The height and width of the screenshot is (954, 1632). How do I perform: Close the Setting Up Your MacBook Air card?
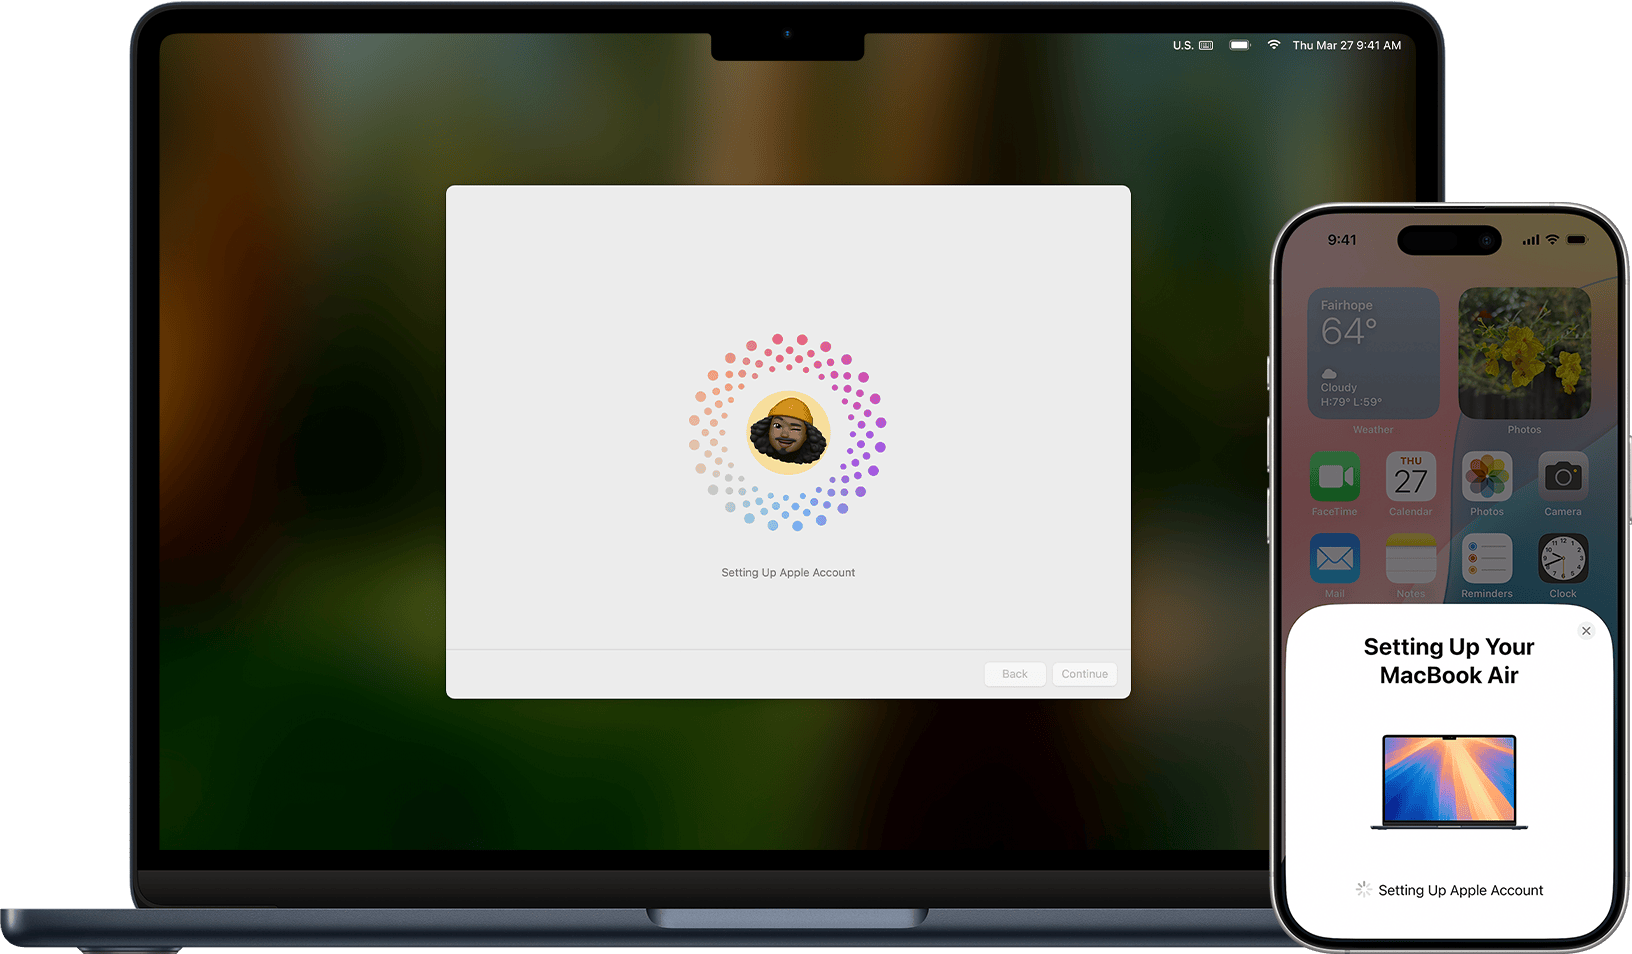pos(1586,631)
